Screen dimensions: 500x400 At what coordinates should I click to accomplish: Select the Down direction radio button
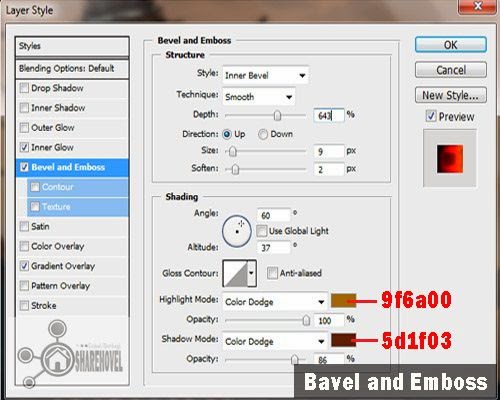(x=263, y=134)
